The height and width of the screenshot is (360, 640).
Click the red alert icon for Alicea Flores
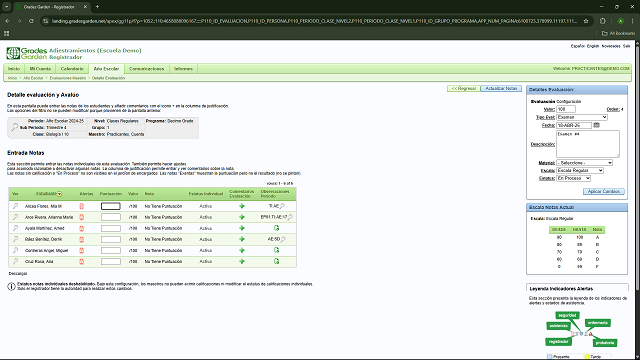pos(82,206)
